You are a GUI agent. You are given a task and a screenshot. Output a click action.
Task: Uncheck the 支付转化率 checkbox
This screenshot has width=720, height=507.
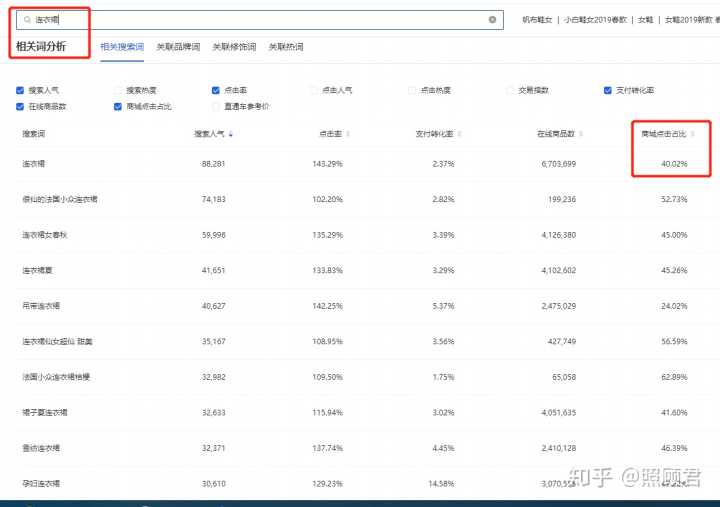pos(607,90)
